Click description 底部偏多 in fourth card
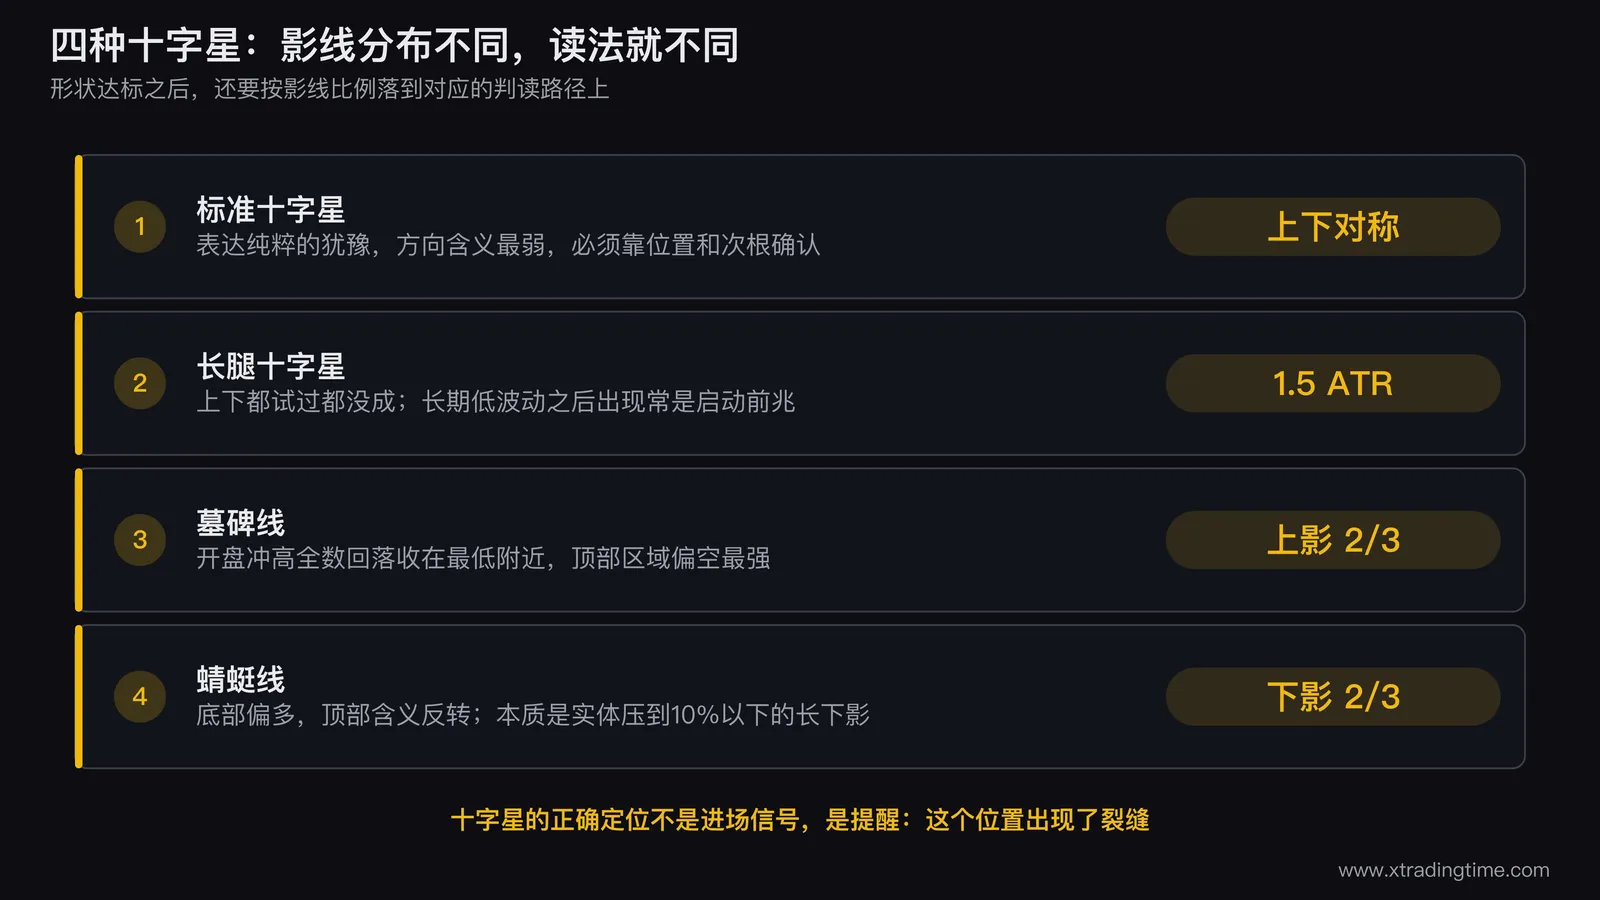The image size is (1600, 900). 533,715
